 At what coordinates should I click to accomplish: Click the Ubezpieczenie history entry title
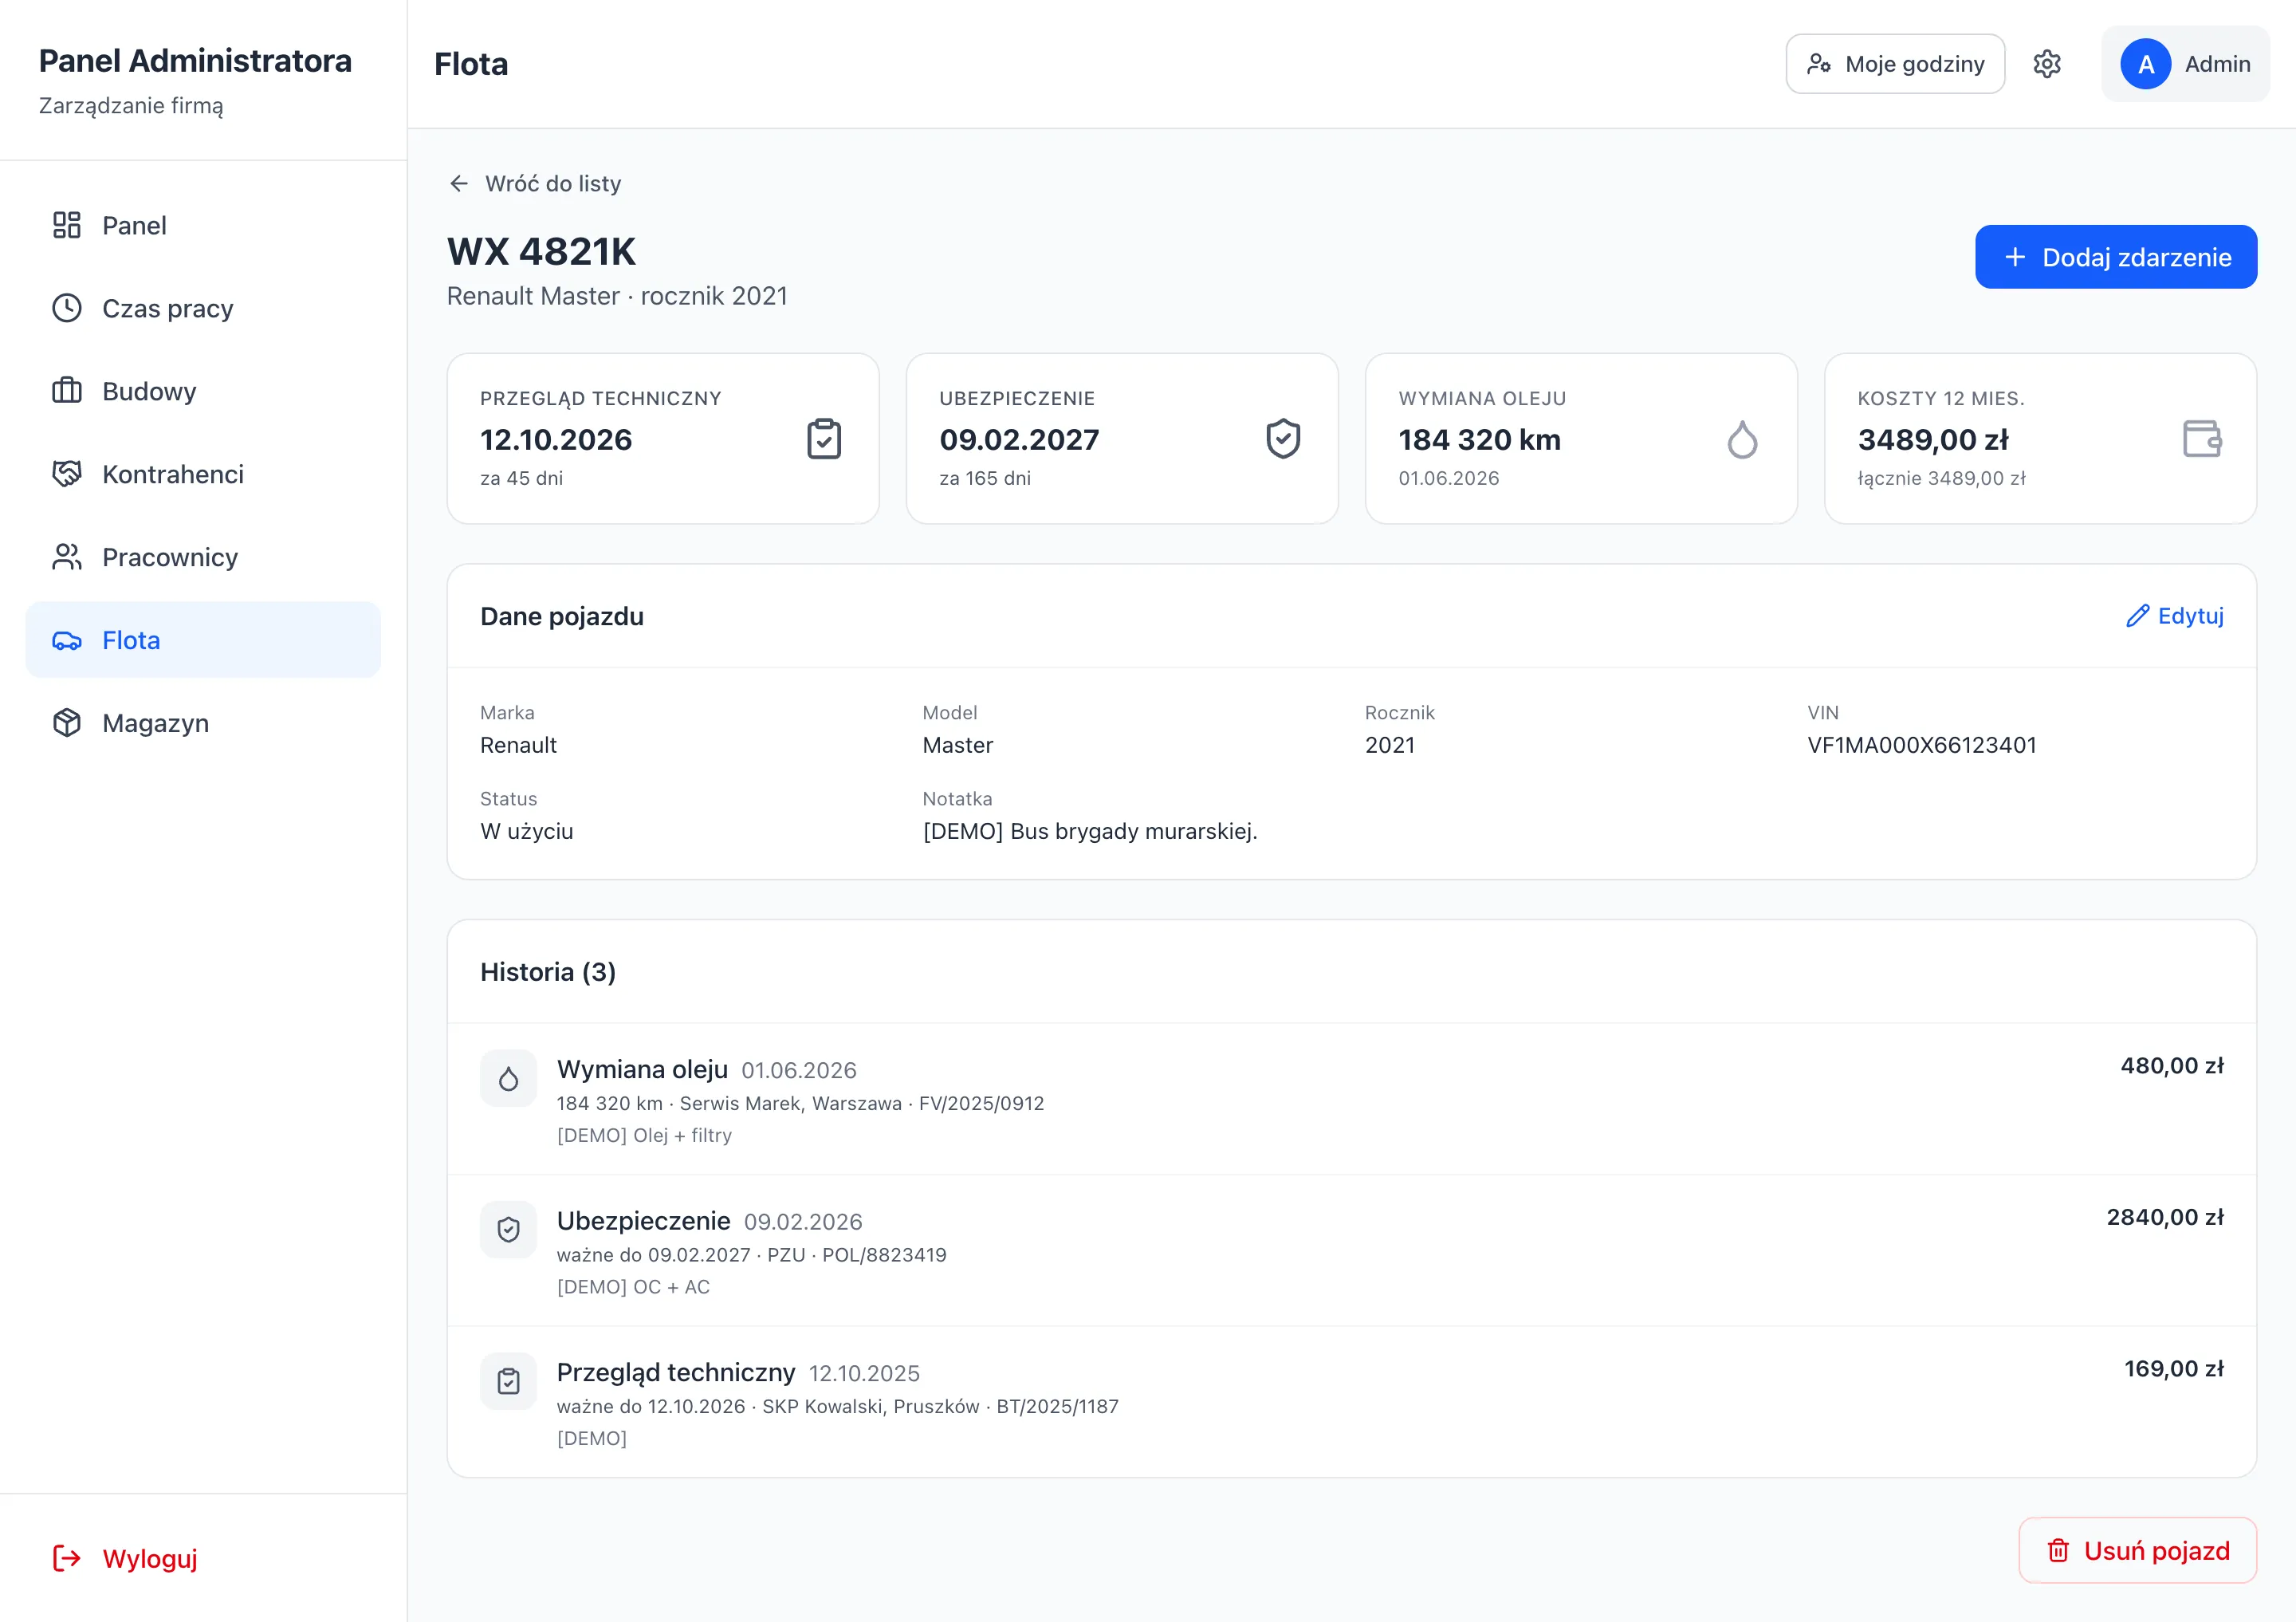click(643, 1221)
